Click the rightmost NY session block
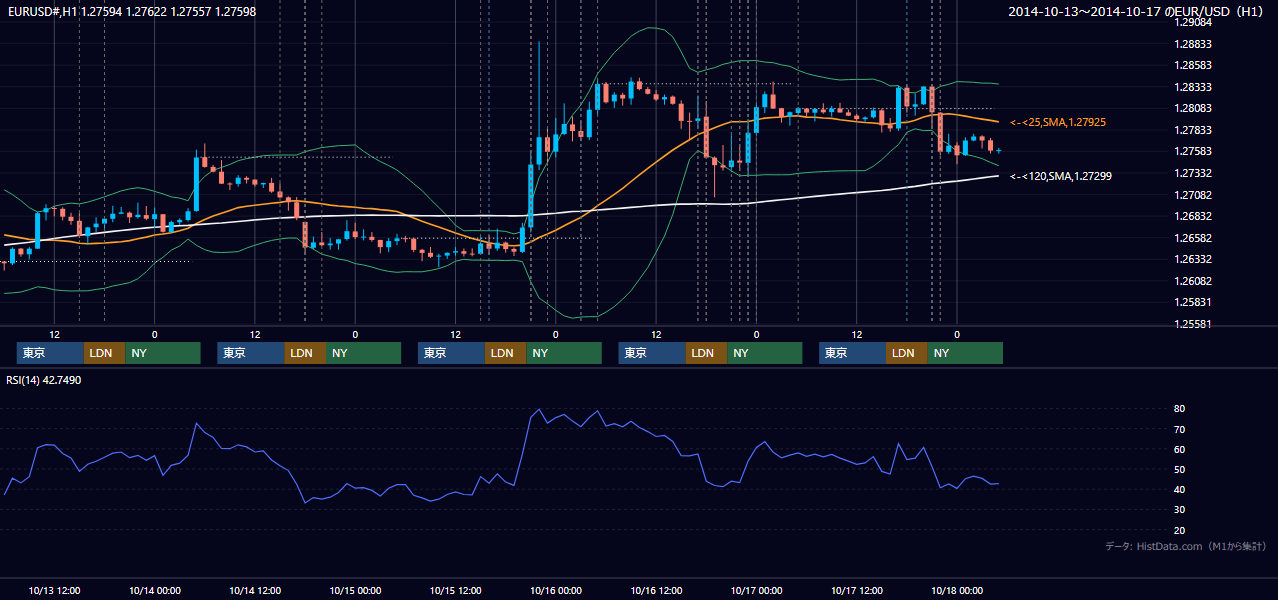The height and width of the screenshot is (600, 1278). tap(965, 353)
